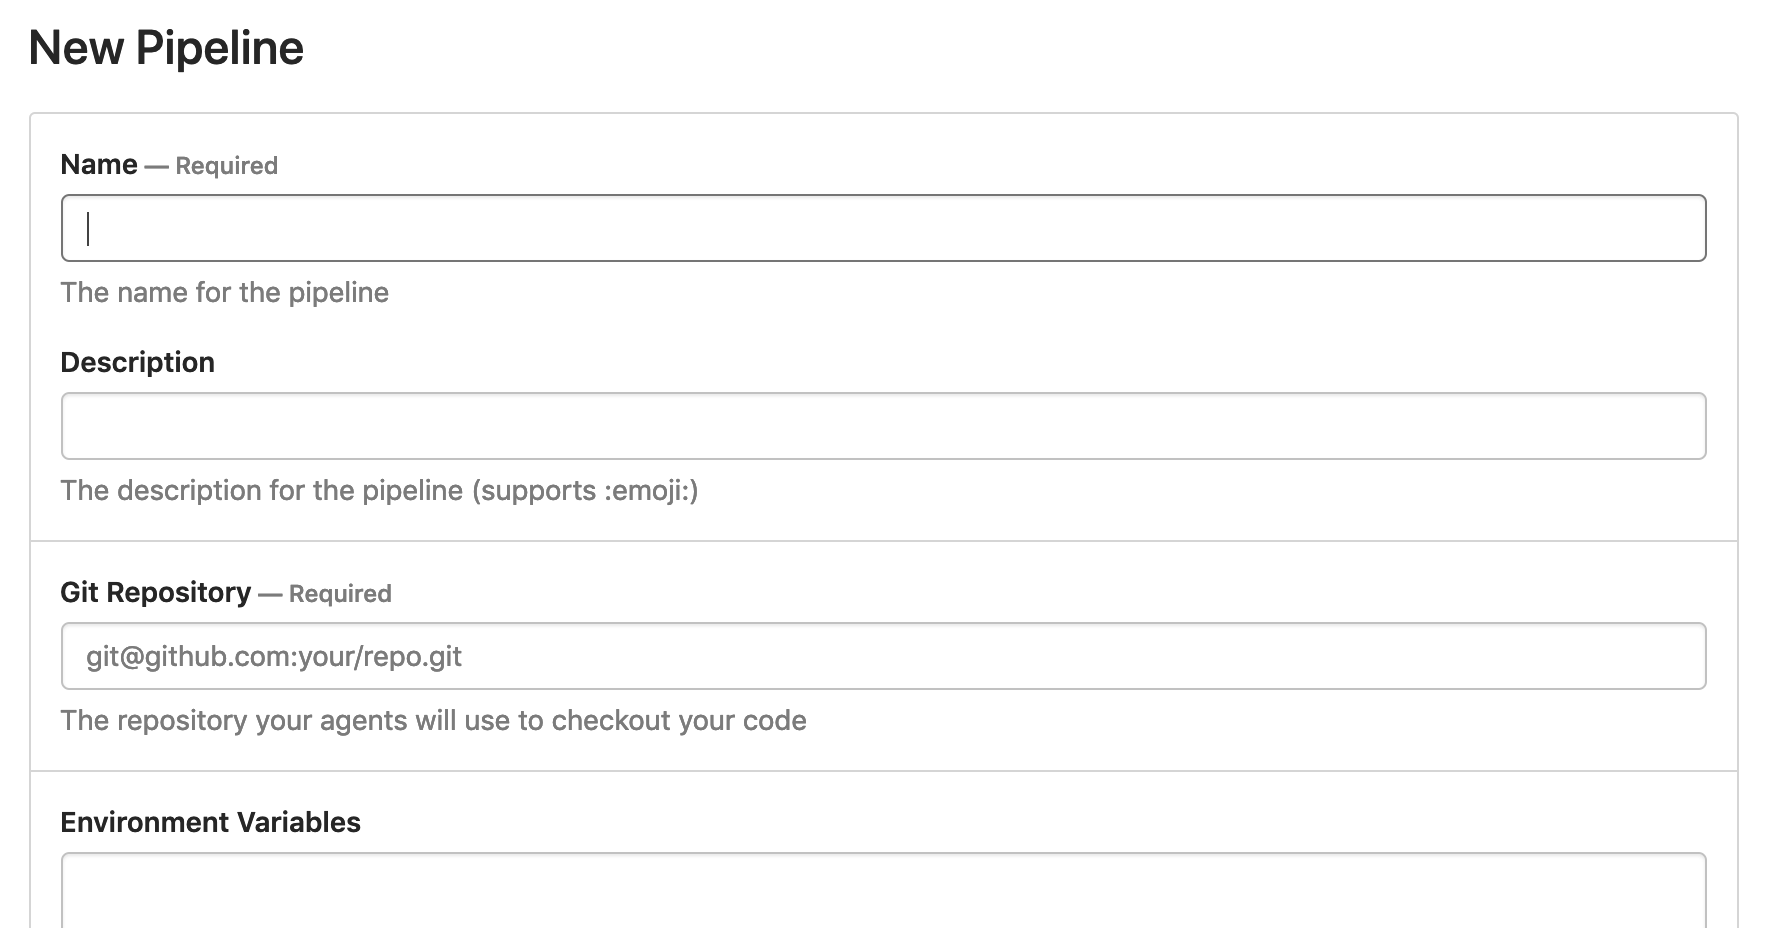Click the repository checkout helper text
The height and width of the screenshot is (928, 1768).
coord(434,720)
